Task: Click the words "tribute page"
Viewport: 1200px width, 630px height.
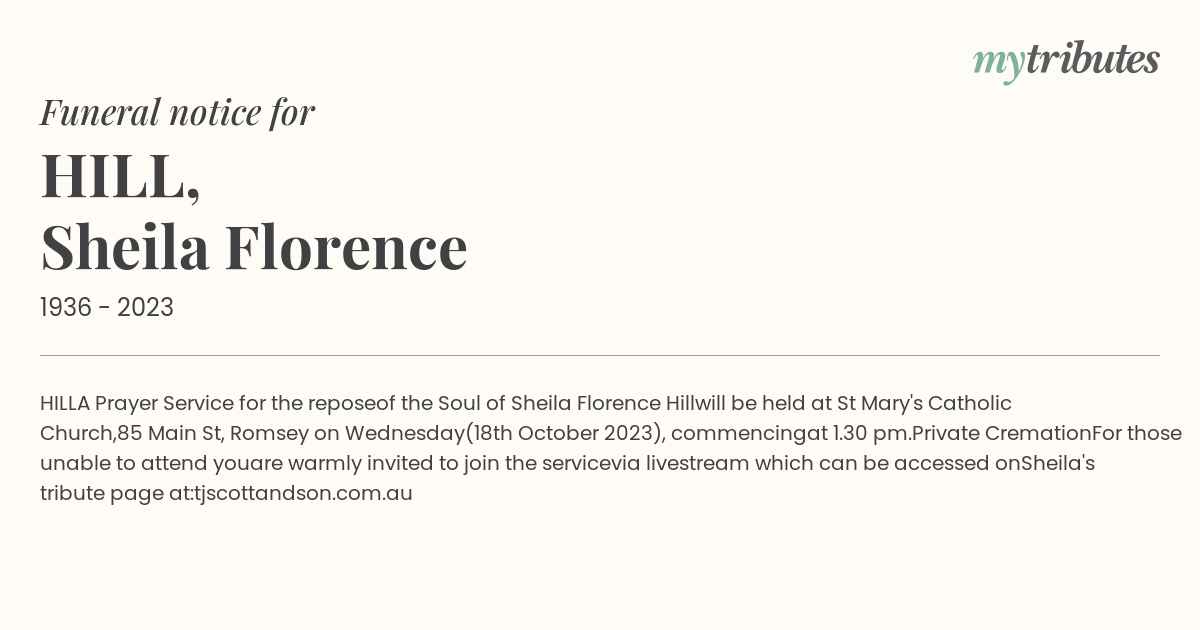Action: (100, 494)
